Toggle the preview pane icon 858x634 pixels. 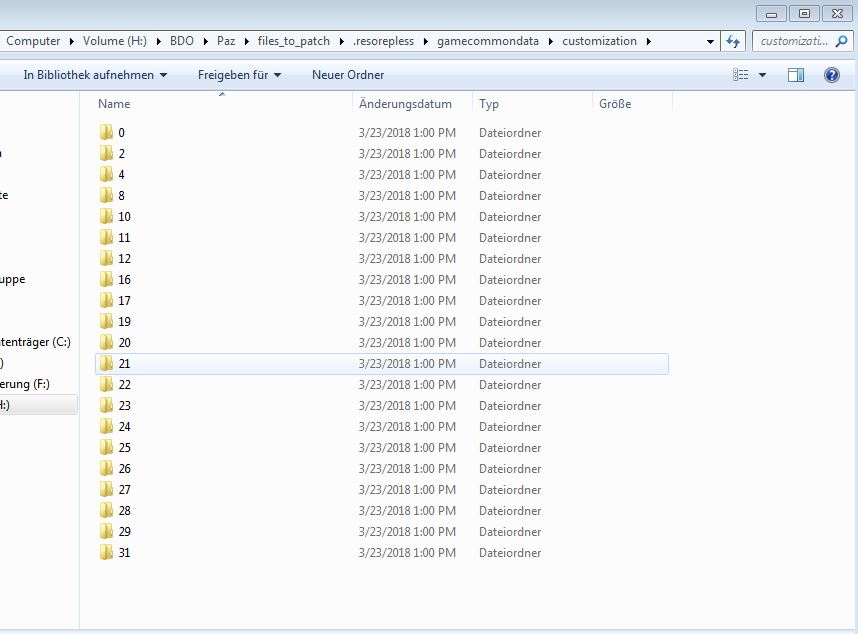coord(796,75)
